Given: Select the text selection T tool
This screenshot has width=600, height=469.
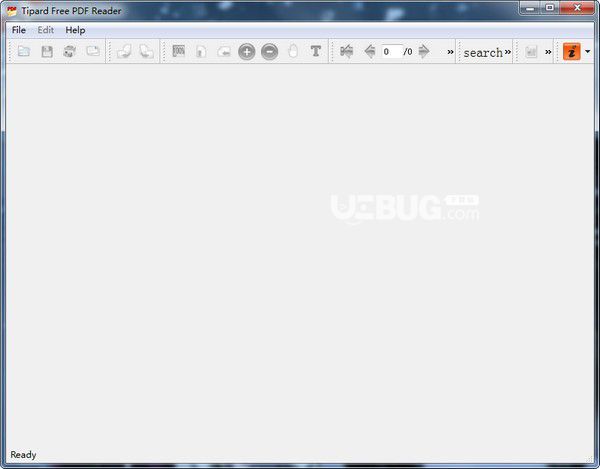Looking at the screenshot, I should click(316, 51).
